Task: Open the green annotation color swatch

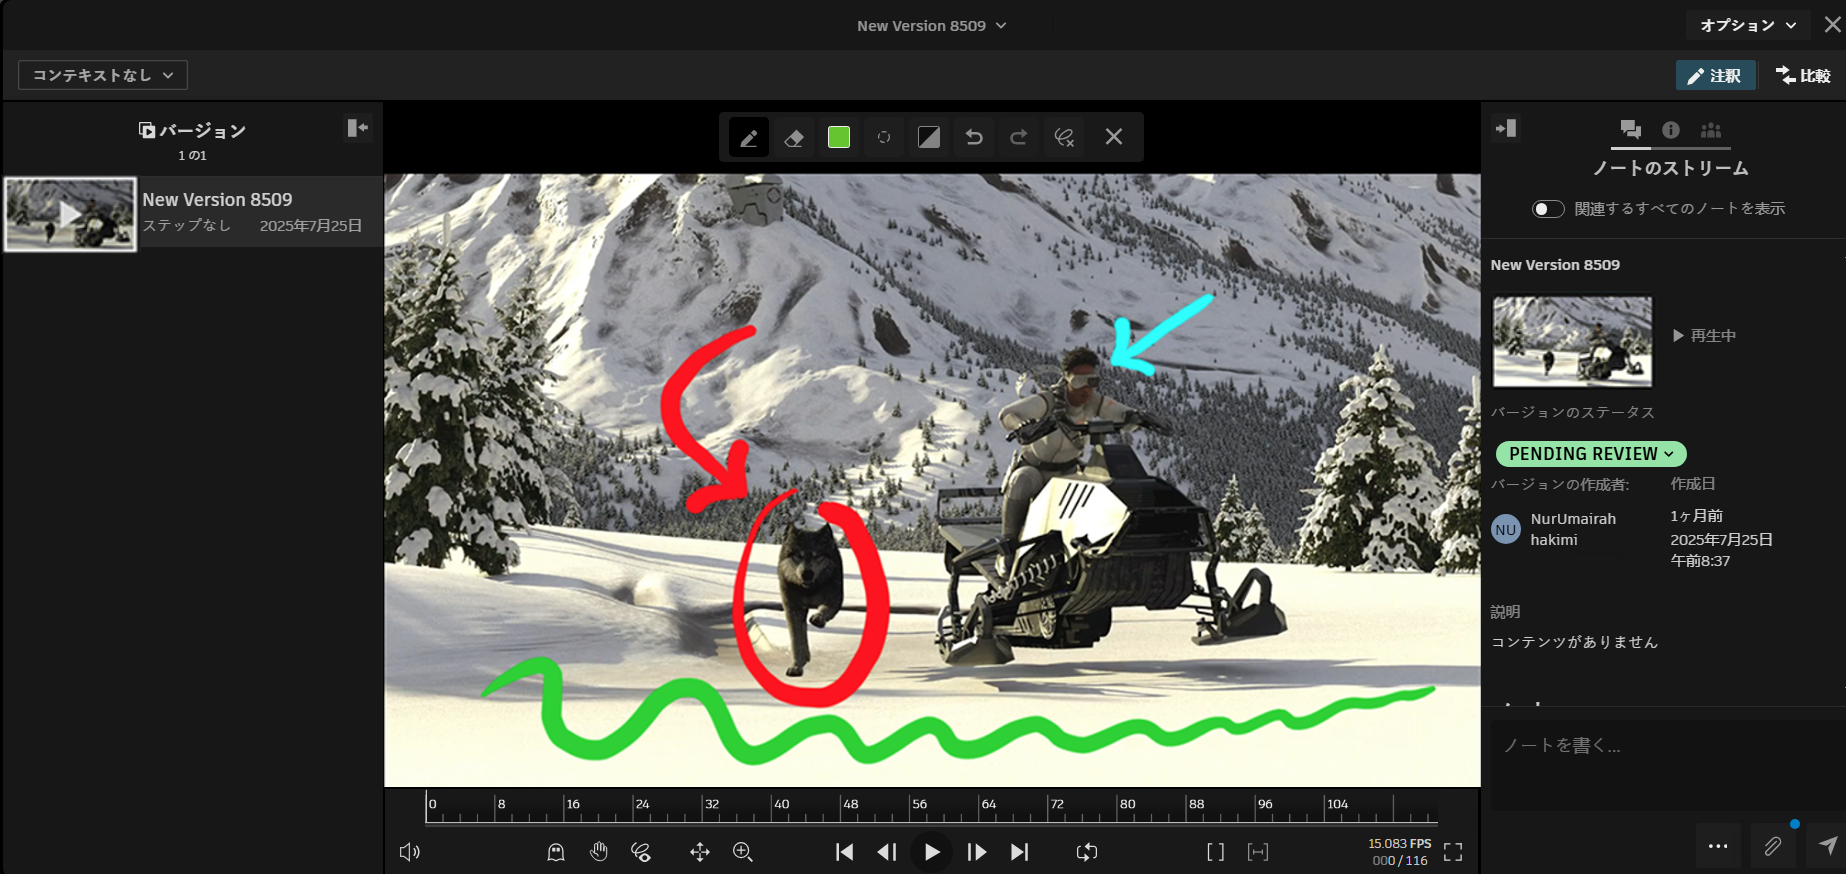Action: click(839, 137)
